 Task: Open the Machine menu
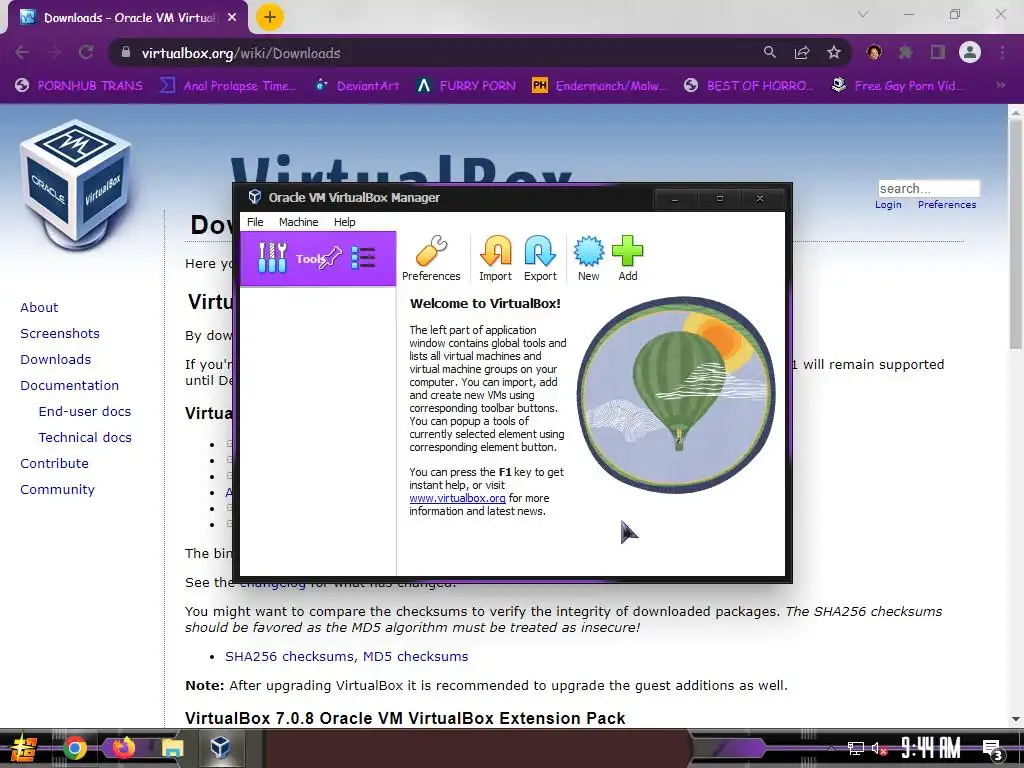click(298, 222)
